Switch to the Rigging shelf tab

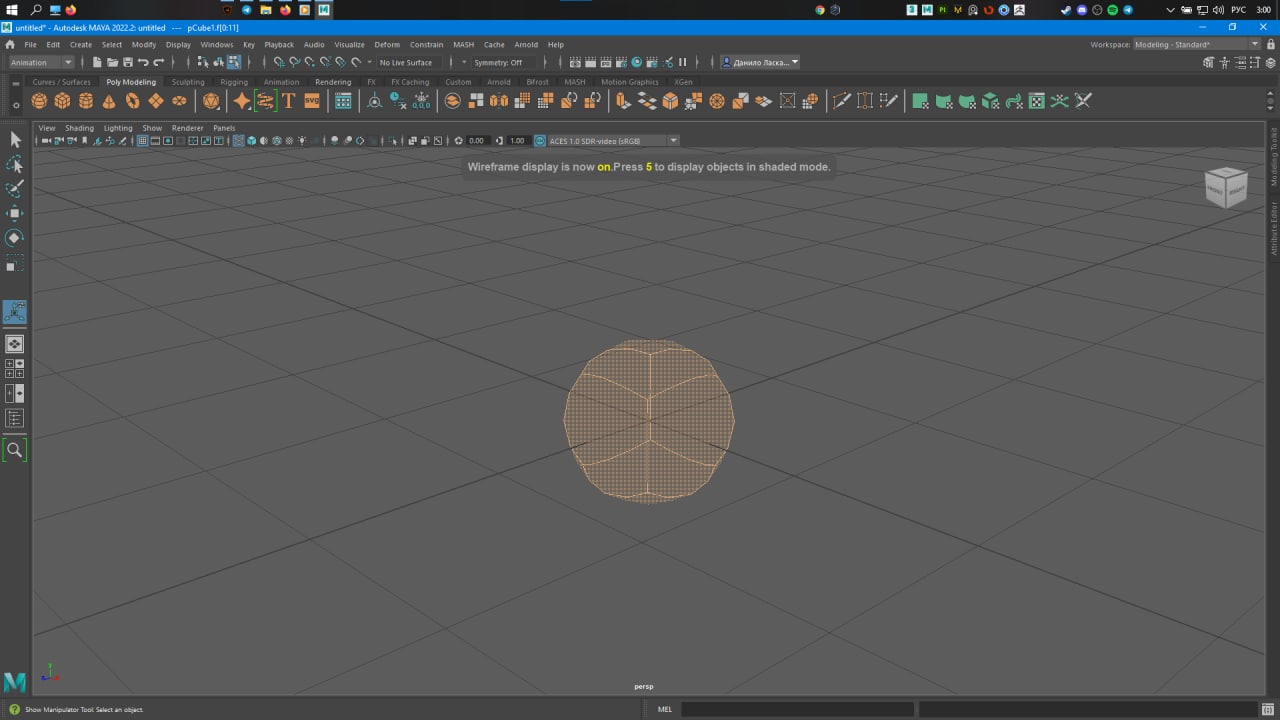tap(234, 82)
